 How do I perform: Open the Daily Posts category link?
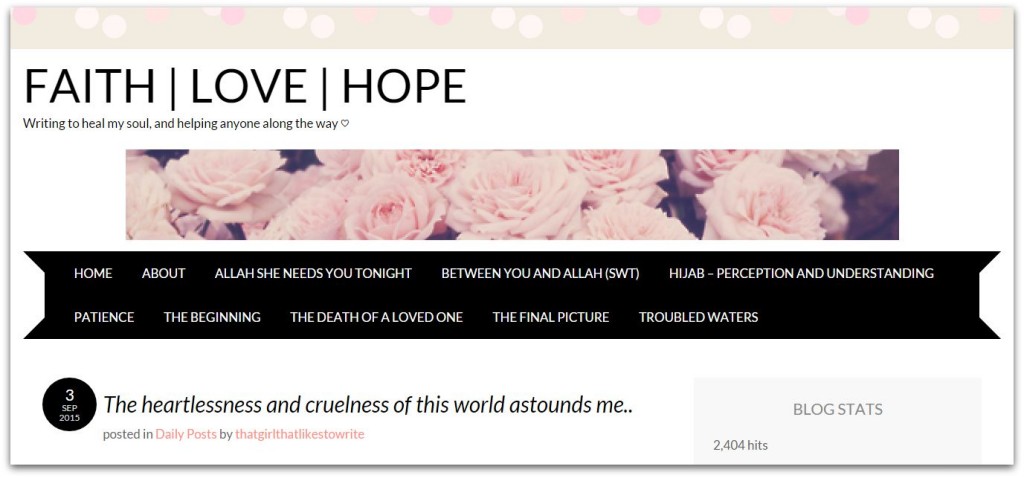185,434
